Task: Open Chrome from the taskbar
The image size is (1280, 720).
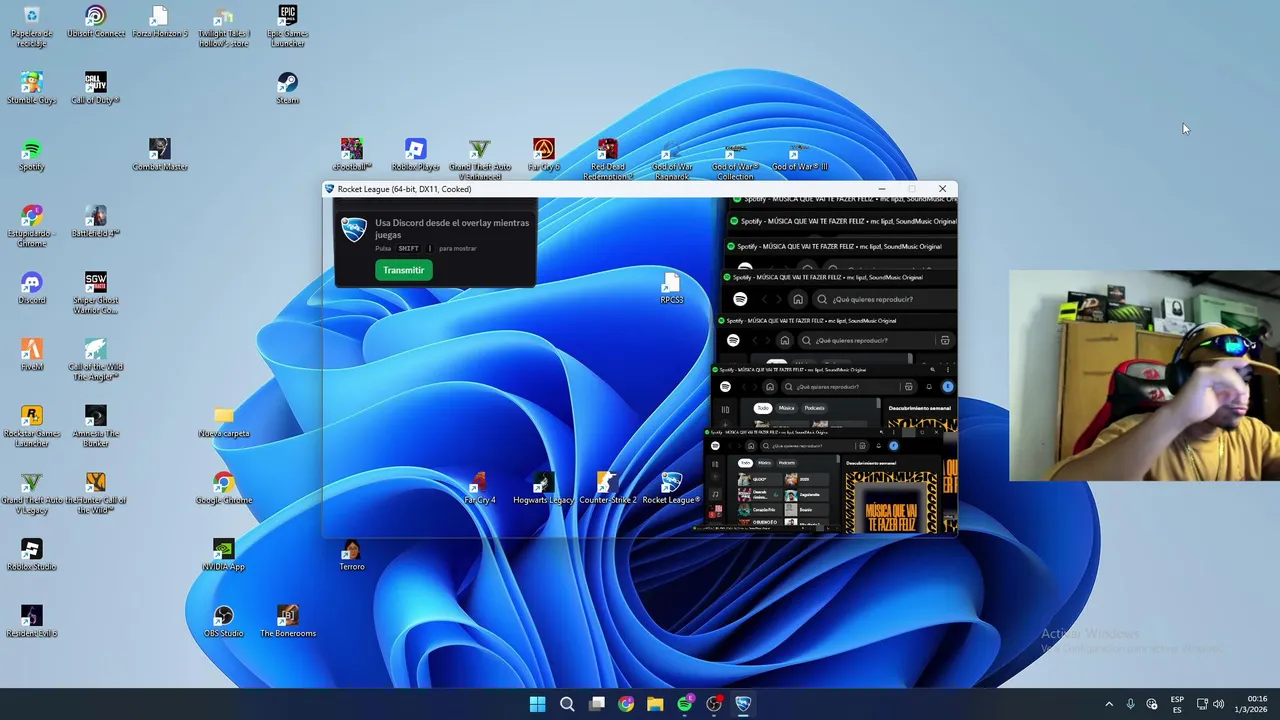Action: [626, 704]
